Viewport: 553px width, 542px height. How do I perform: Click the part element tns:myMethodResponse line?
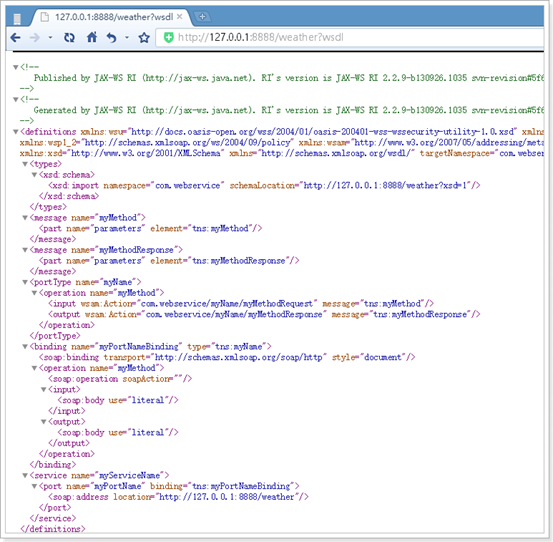tap(169, 261)
